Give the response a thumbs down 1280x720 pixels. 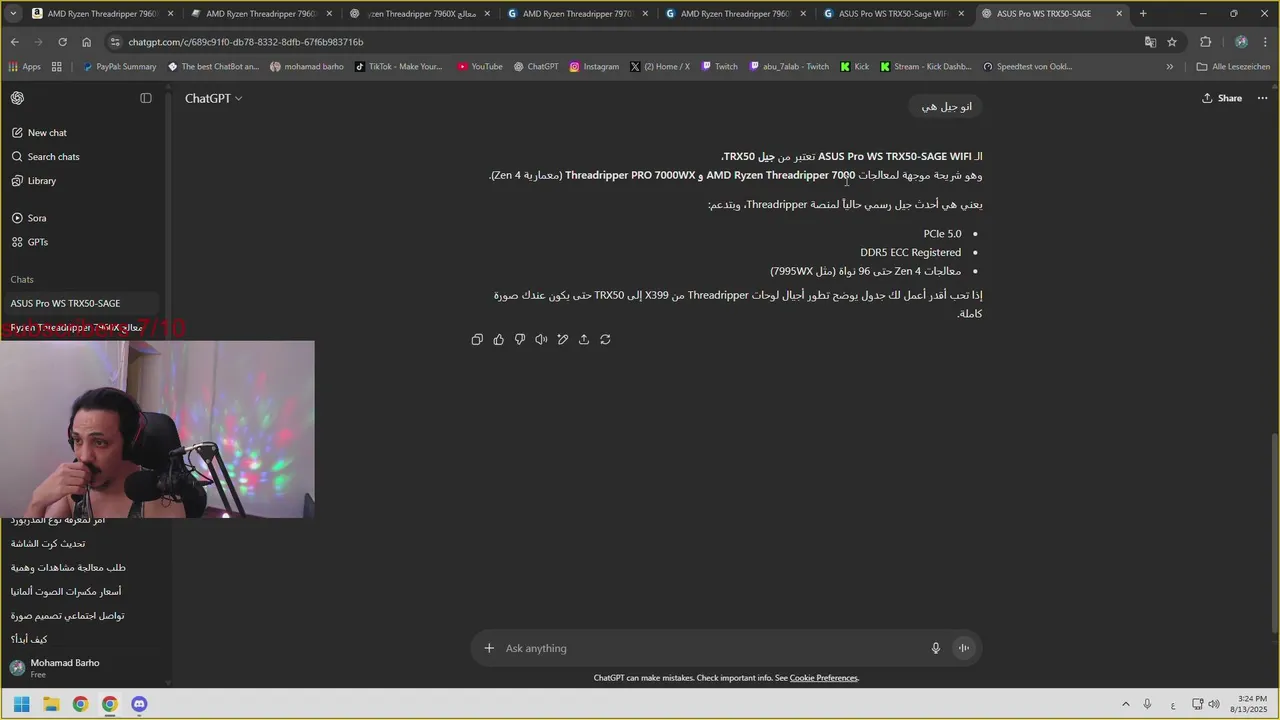pyautogui.click(x=520, y=340)
